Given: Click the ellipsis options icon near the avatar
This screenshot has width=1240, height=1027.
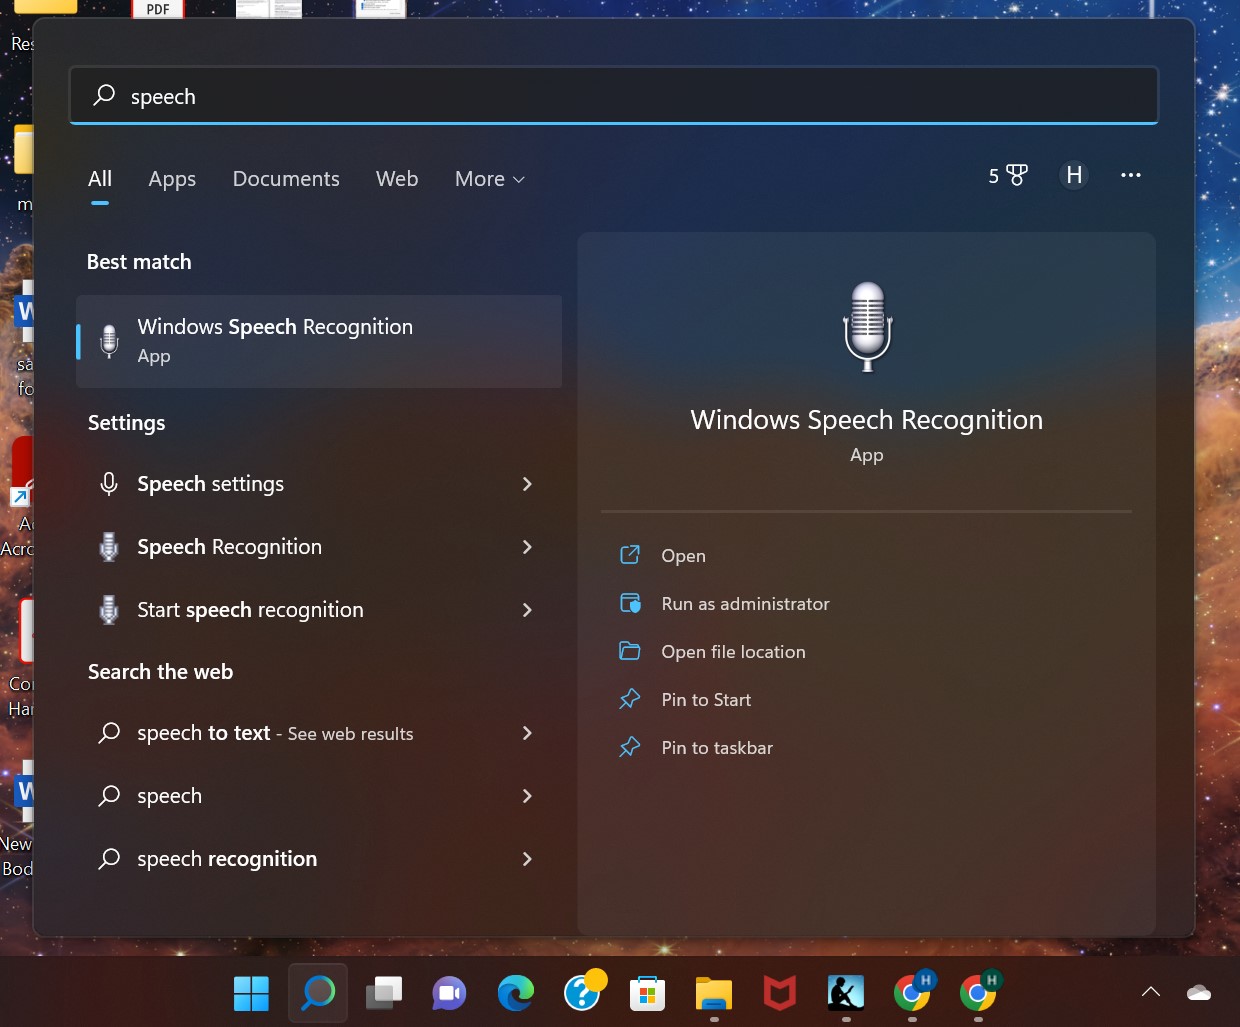Looking at the screenshot, I should pyautogui.click(x=1131, y=175).
